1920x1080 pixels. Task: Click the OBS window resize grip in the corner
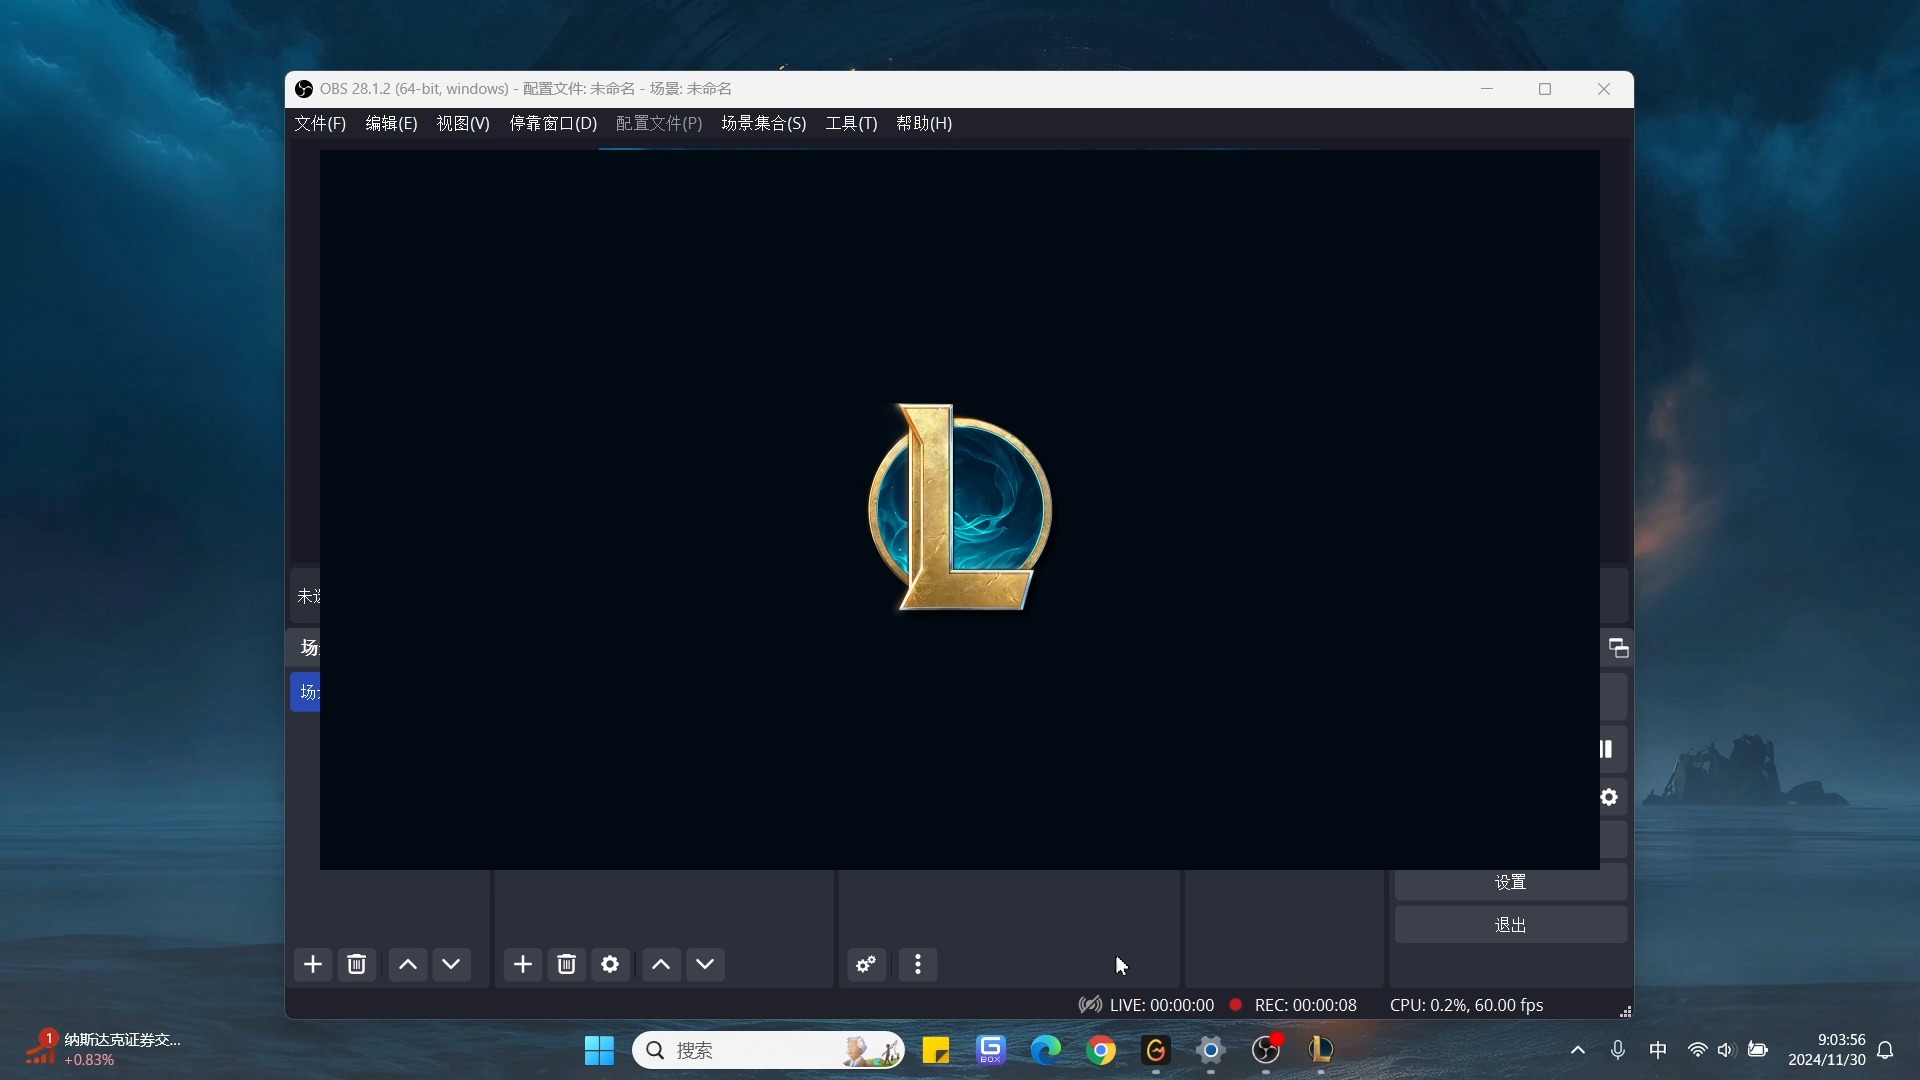1625,1012
